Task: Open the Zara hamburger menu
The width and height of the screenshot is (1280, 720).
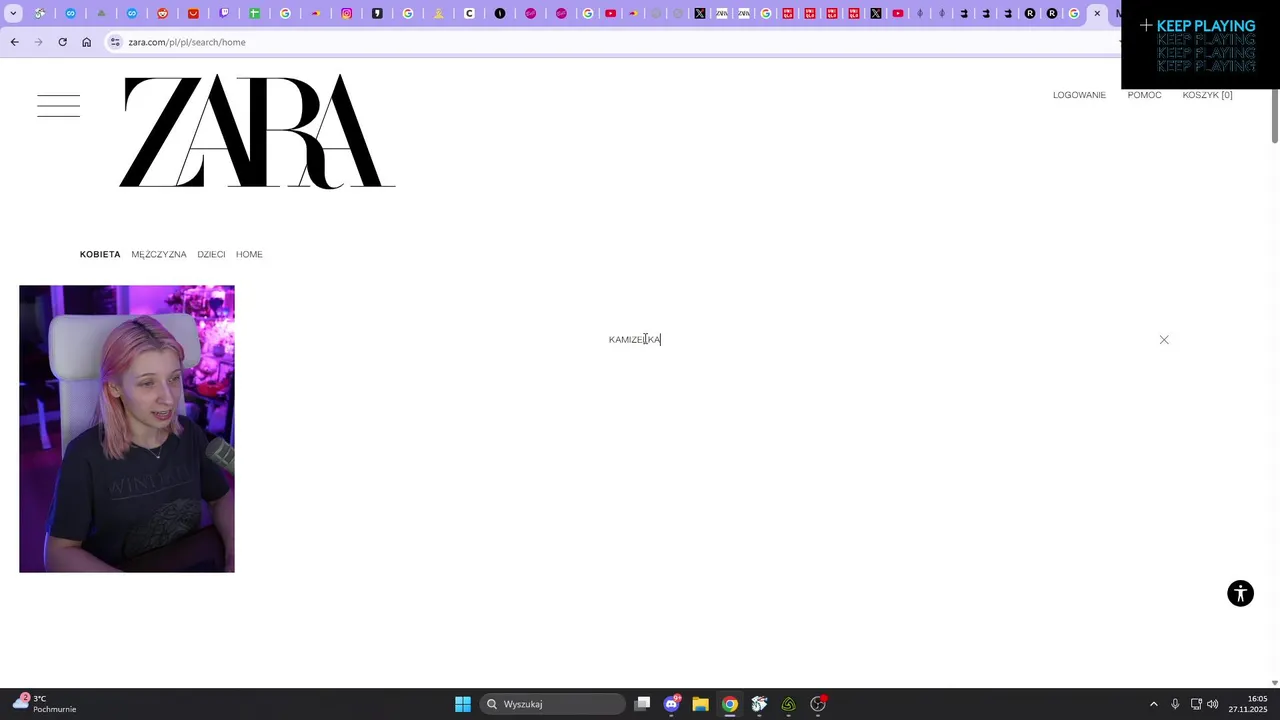Action: 58,106
